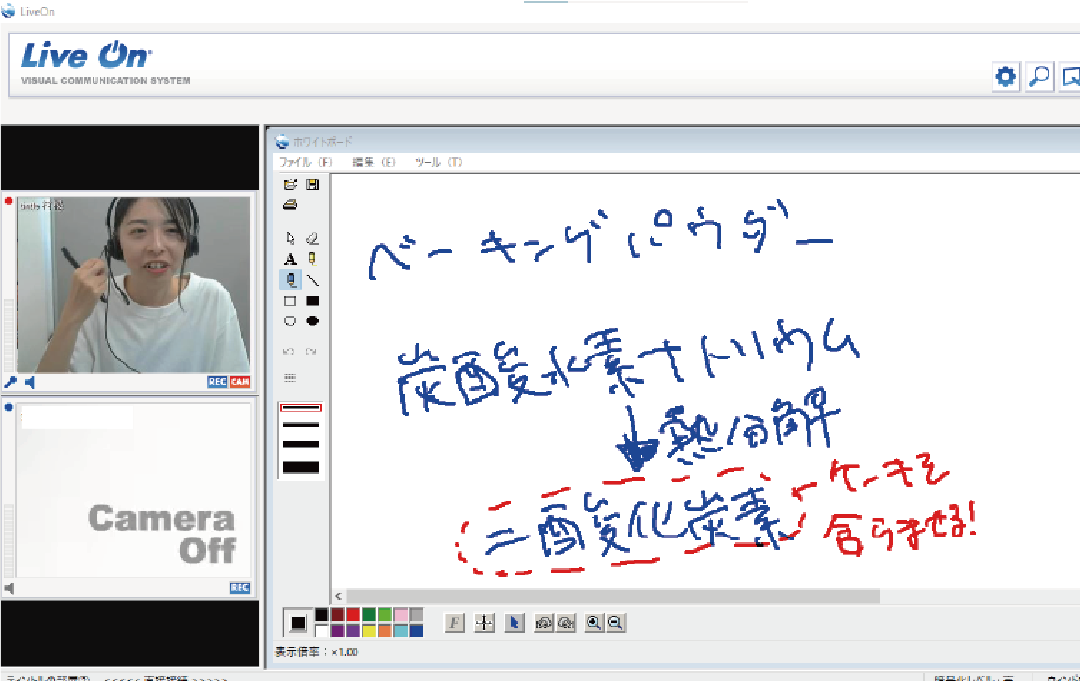Click the save disk icon in whiteboard
1080x681 pixels.
(312, 185)
